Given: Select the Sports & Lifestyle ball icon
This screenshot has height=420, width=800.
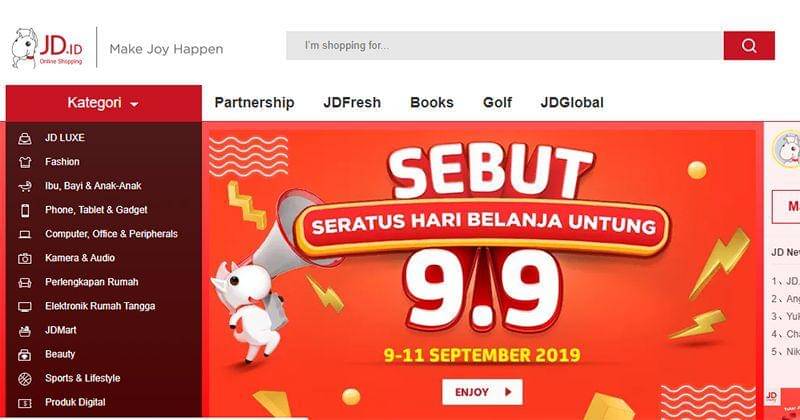Looking at the screenshot, I should (x=25, y=379).
